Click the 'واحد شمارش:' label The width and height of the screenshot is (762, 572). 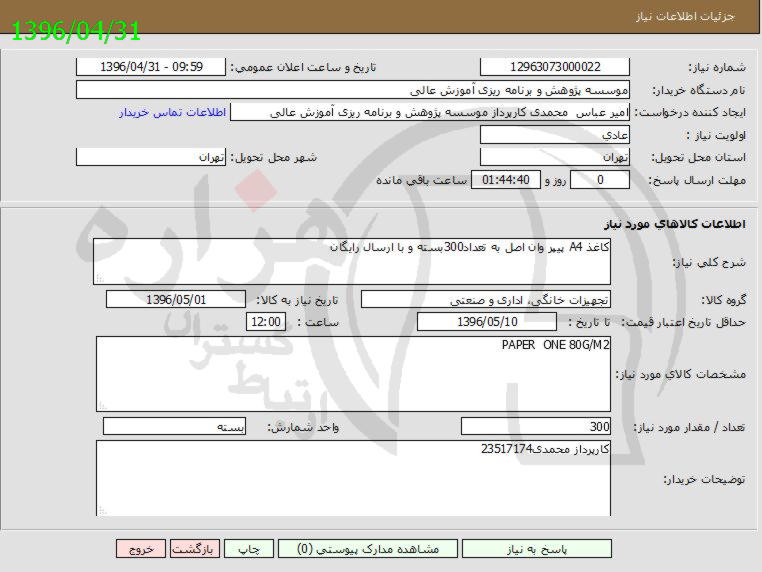point(303,428)
